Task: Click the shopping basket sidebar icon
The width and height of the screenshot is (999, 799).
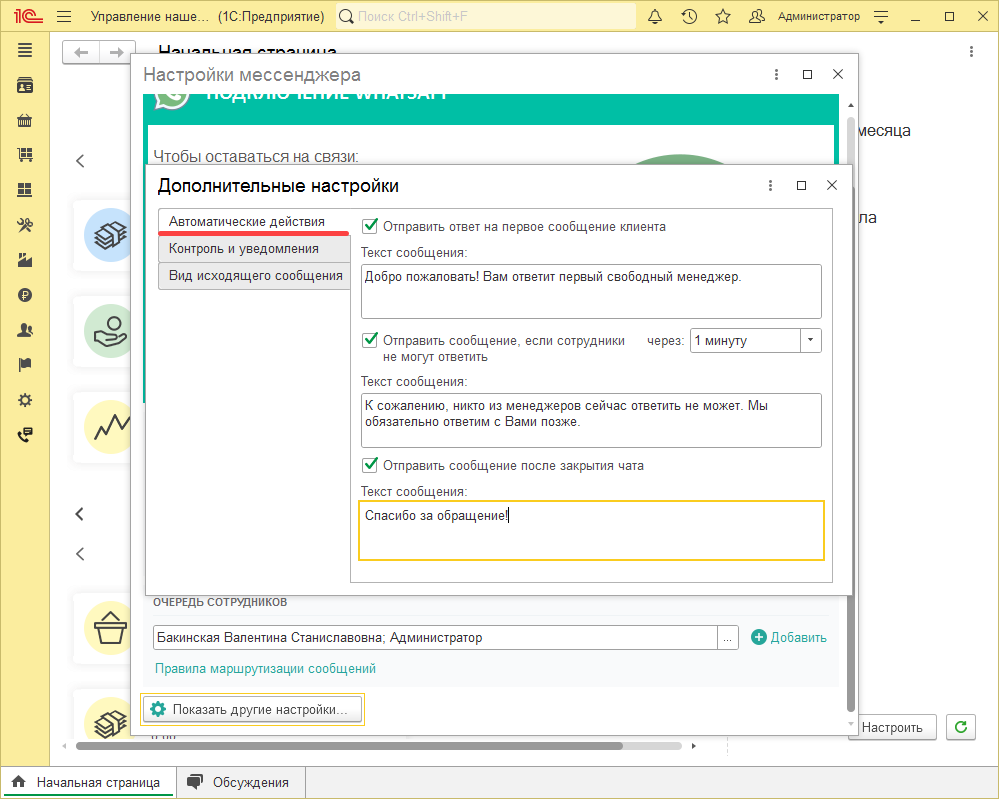Action: (x=25, y=121)
